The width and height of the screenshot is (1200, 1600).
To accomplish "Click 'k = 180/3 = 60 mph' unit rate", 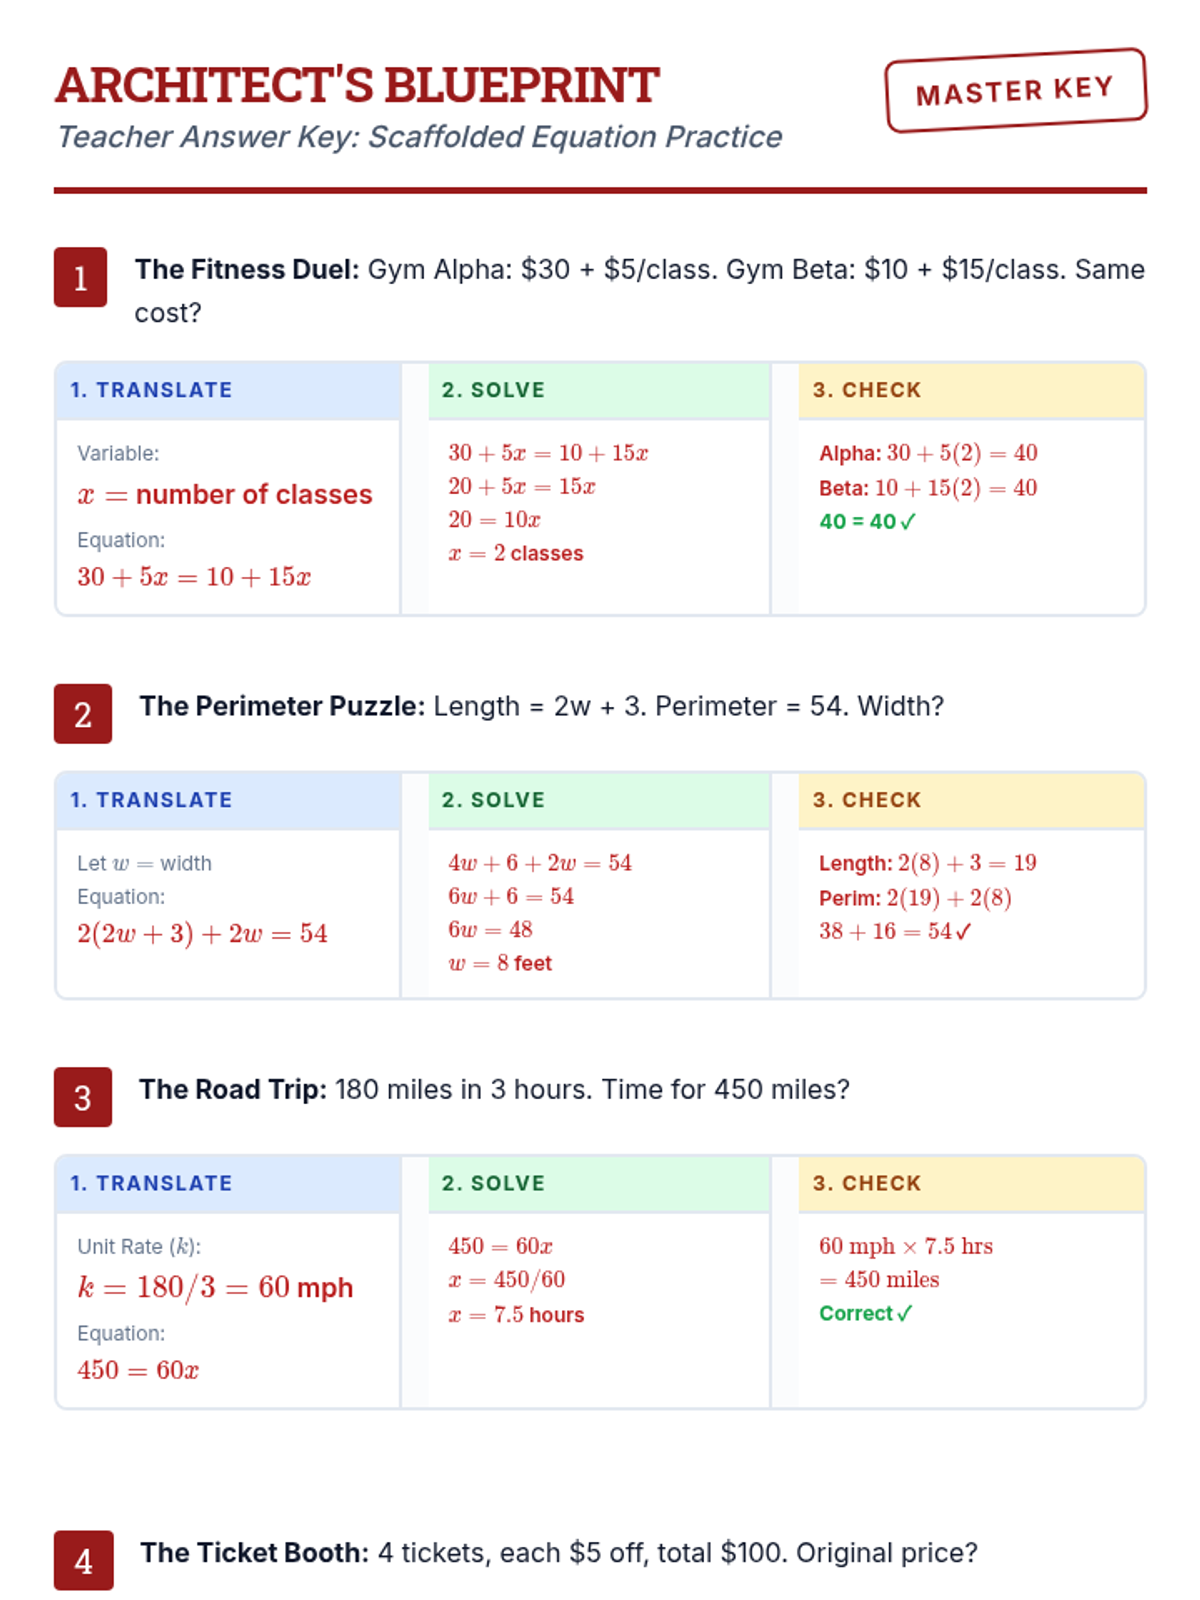I will 215,1287.
